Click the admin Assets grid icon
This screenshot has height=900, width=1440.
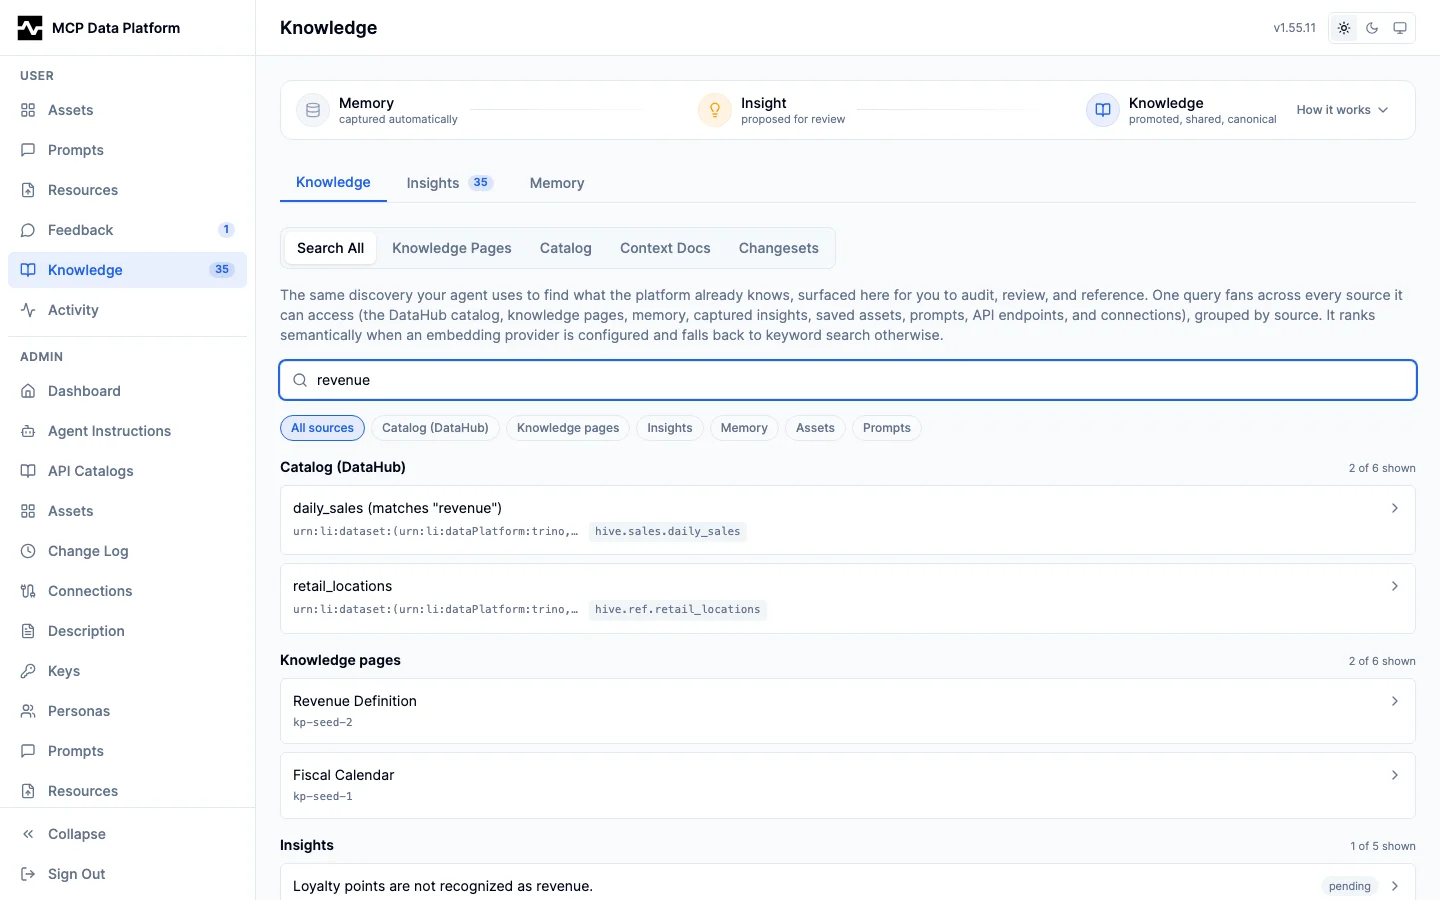pyautogui.click(x=28, y=511)
